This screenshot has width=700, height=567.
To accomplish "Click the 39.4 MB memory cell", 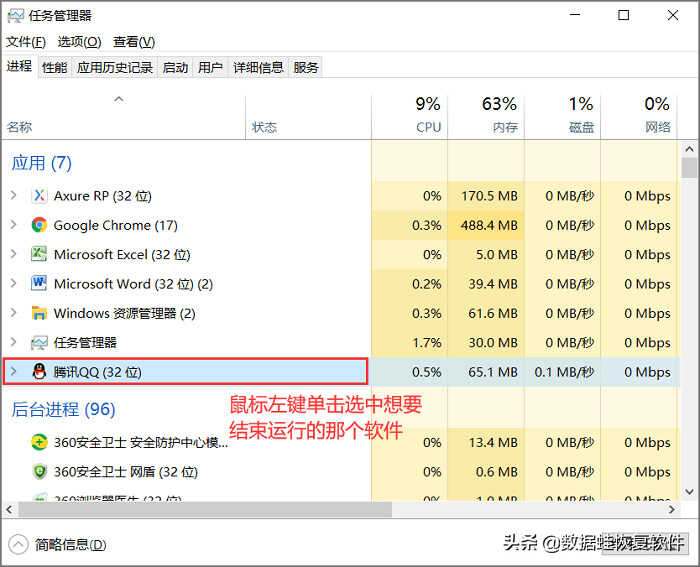I will [x=486, y=284].
